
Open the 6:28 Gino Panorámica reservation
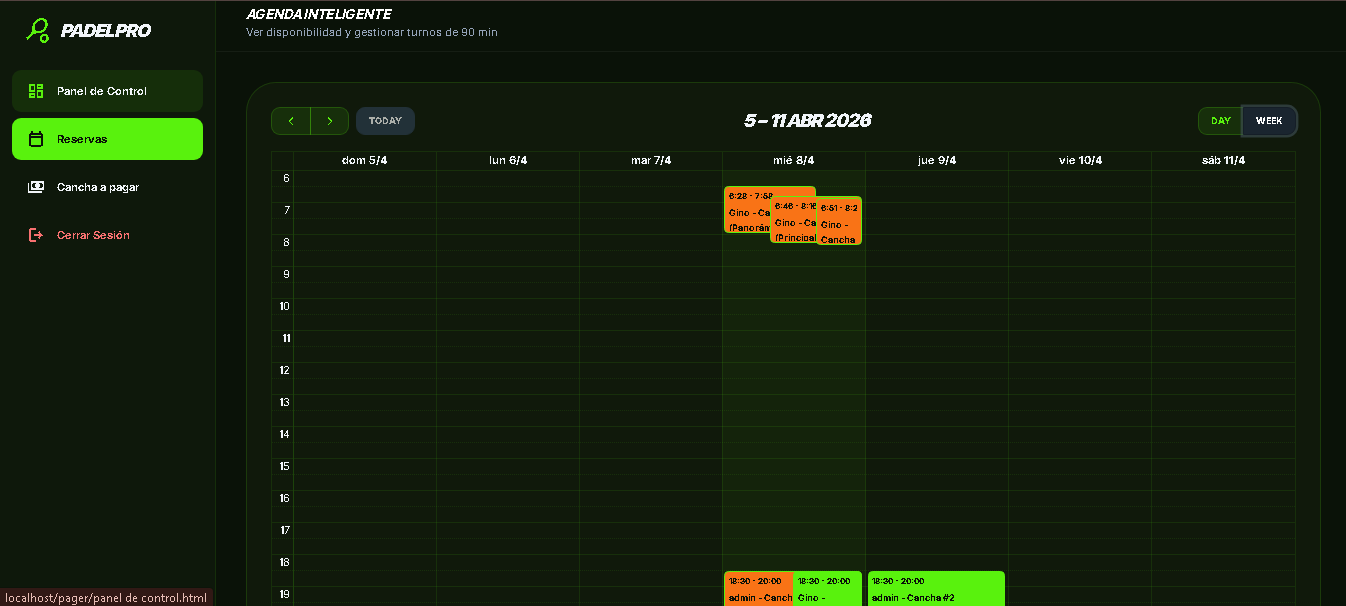click(747, 210)
